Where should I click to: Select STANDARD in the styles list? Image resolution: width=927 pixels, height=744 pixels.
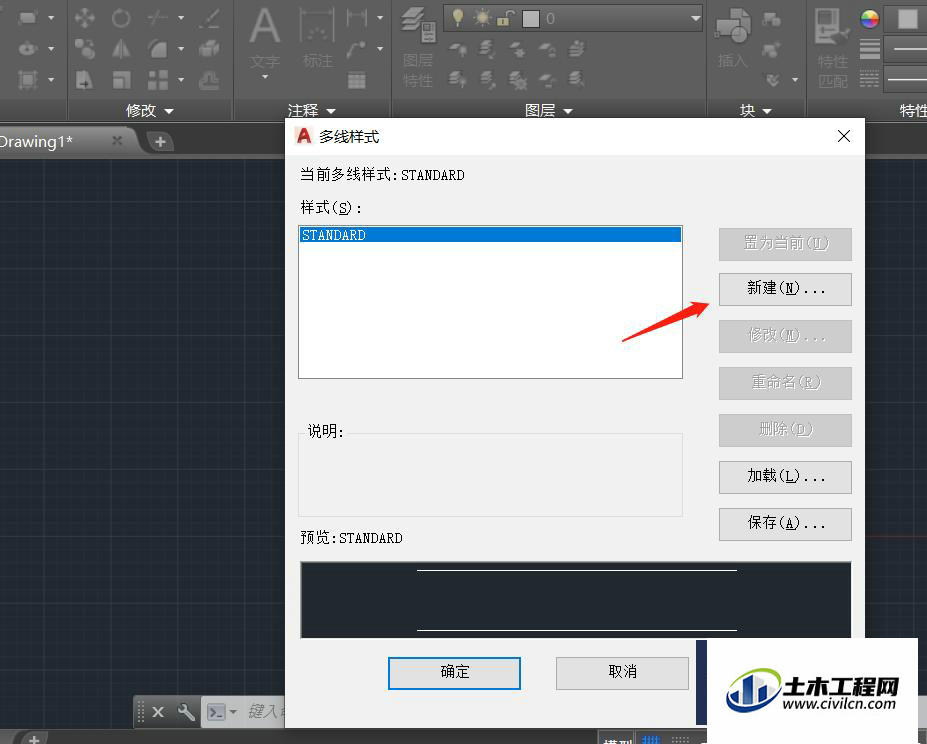click(490, 235)
